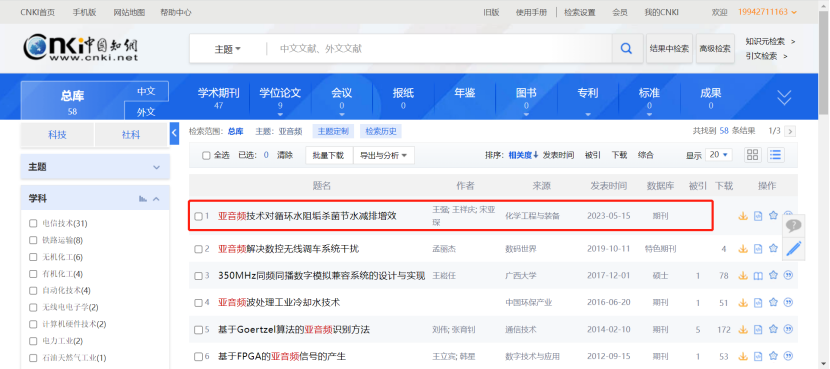830x369 pixels.
Task: Click the search keyword input field
Action: 439,49
